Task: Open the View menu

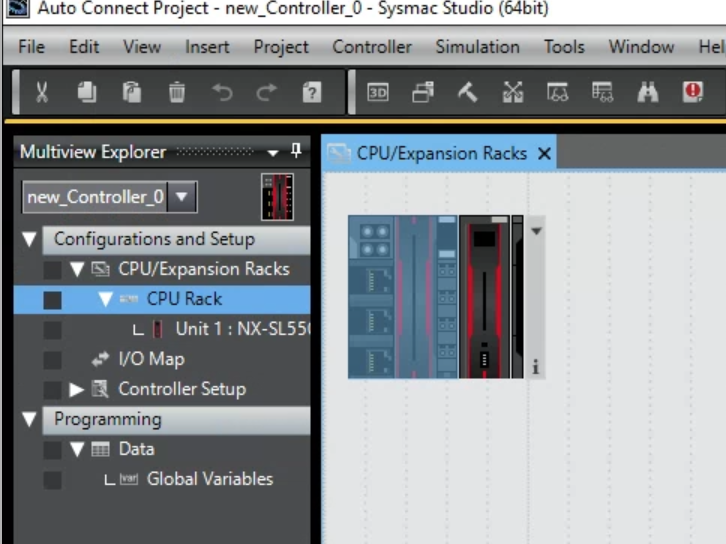Action: click(x=142, y=47)
